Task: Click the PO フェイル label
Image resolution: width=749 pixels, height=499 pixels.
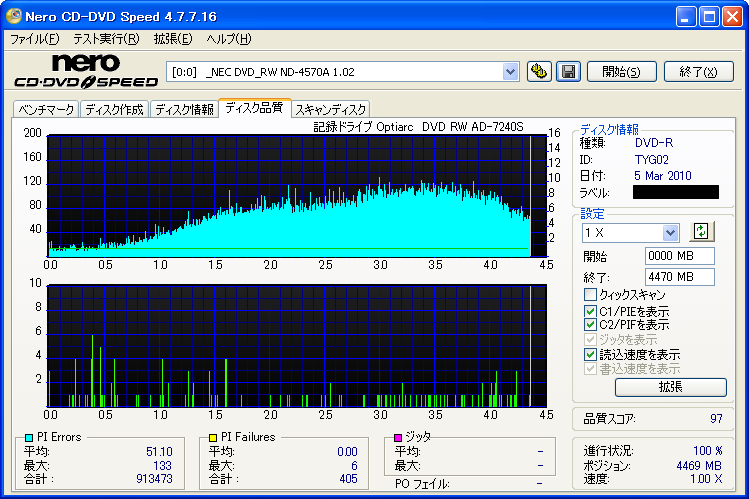Action: point(422,484)
